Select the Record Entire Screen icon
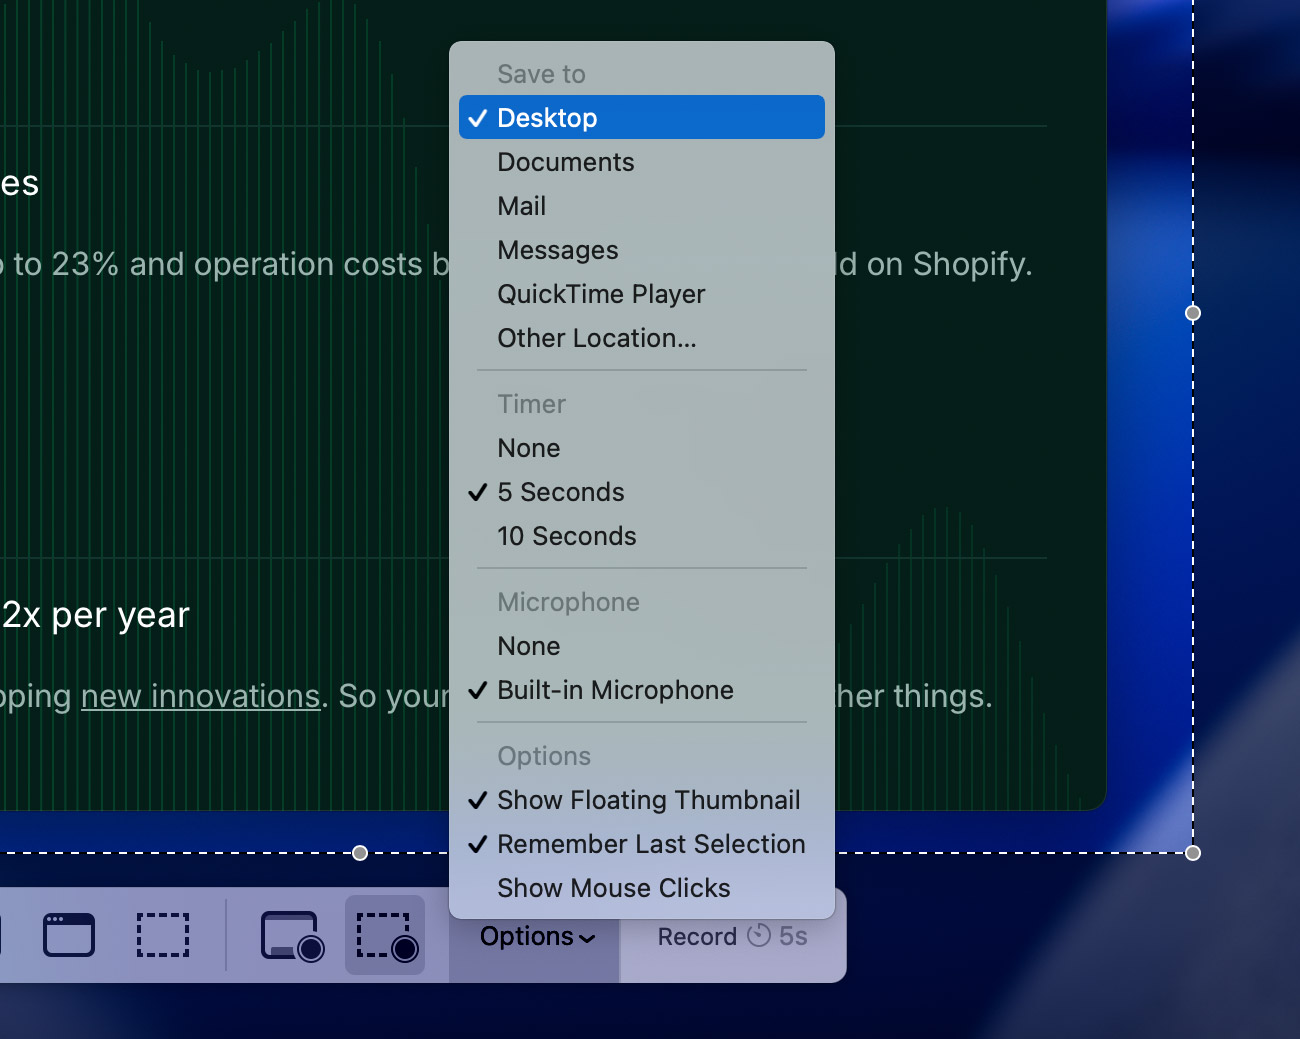Image resolution: width=1300 pixels, height=1039 pixels. 292,936
